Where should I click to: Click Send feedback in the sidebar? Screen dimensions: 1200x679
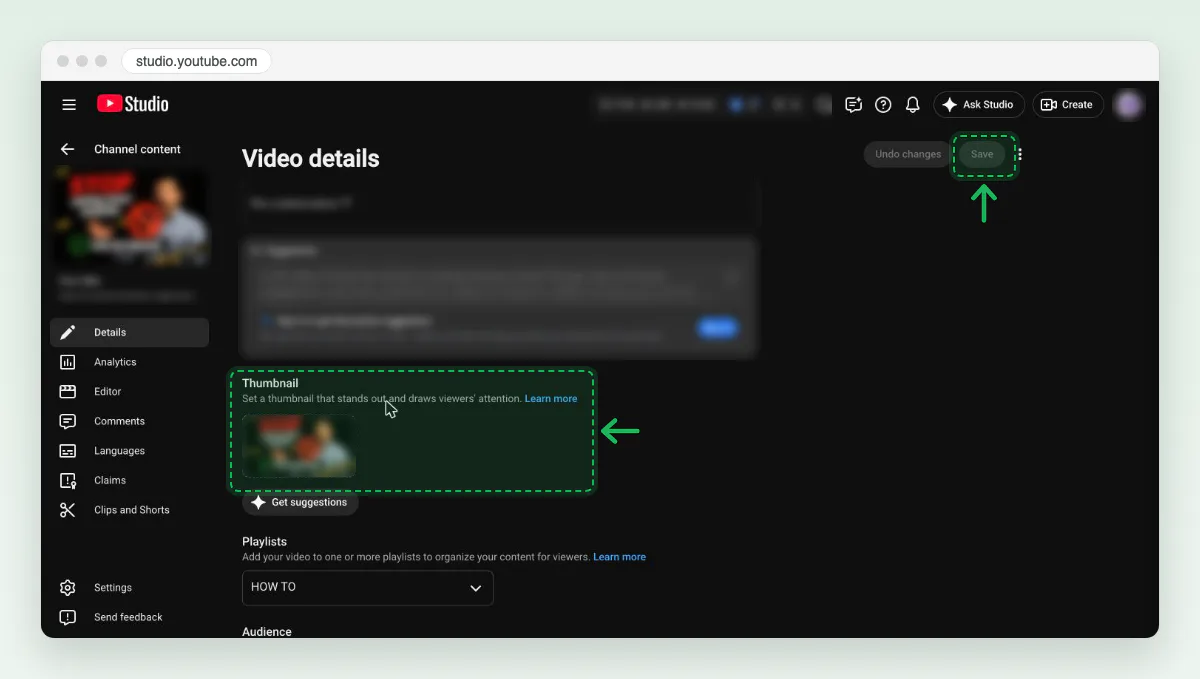tap(130, 617)
